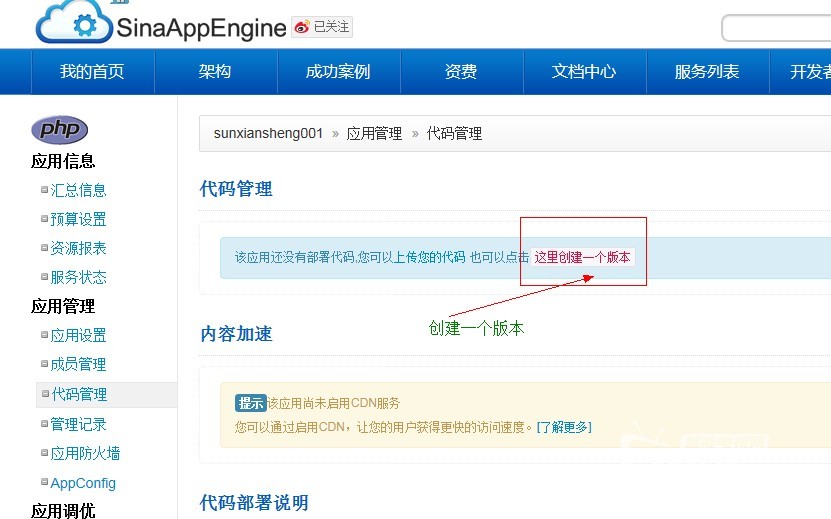Viewport: 831px width, 519px height.
Task: Click 代码管理 in the breadcrumb
Action: pos(454,134)
